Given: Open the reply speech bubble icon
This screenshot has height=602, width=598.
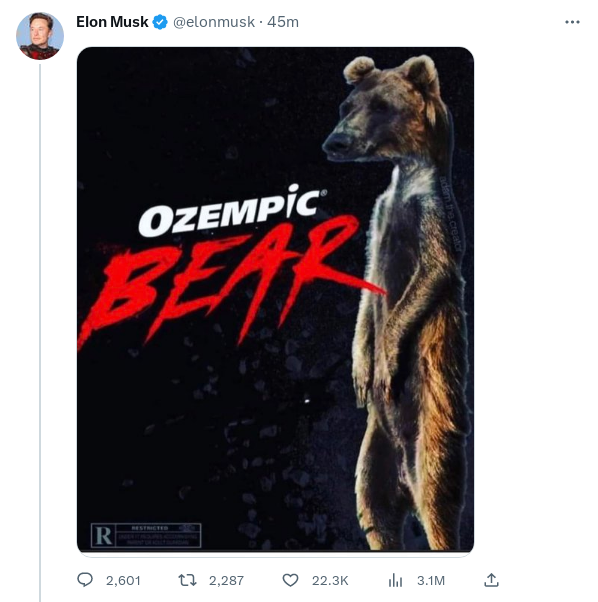Looking at the screenshot, I should click(x=85, y=580).
